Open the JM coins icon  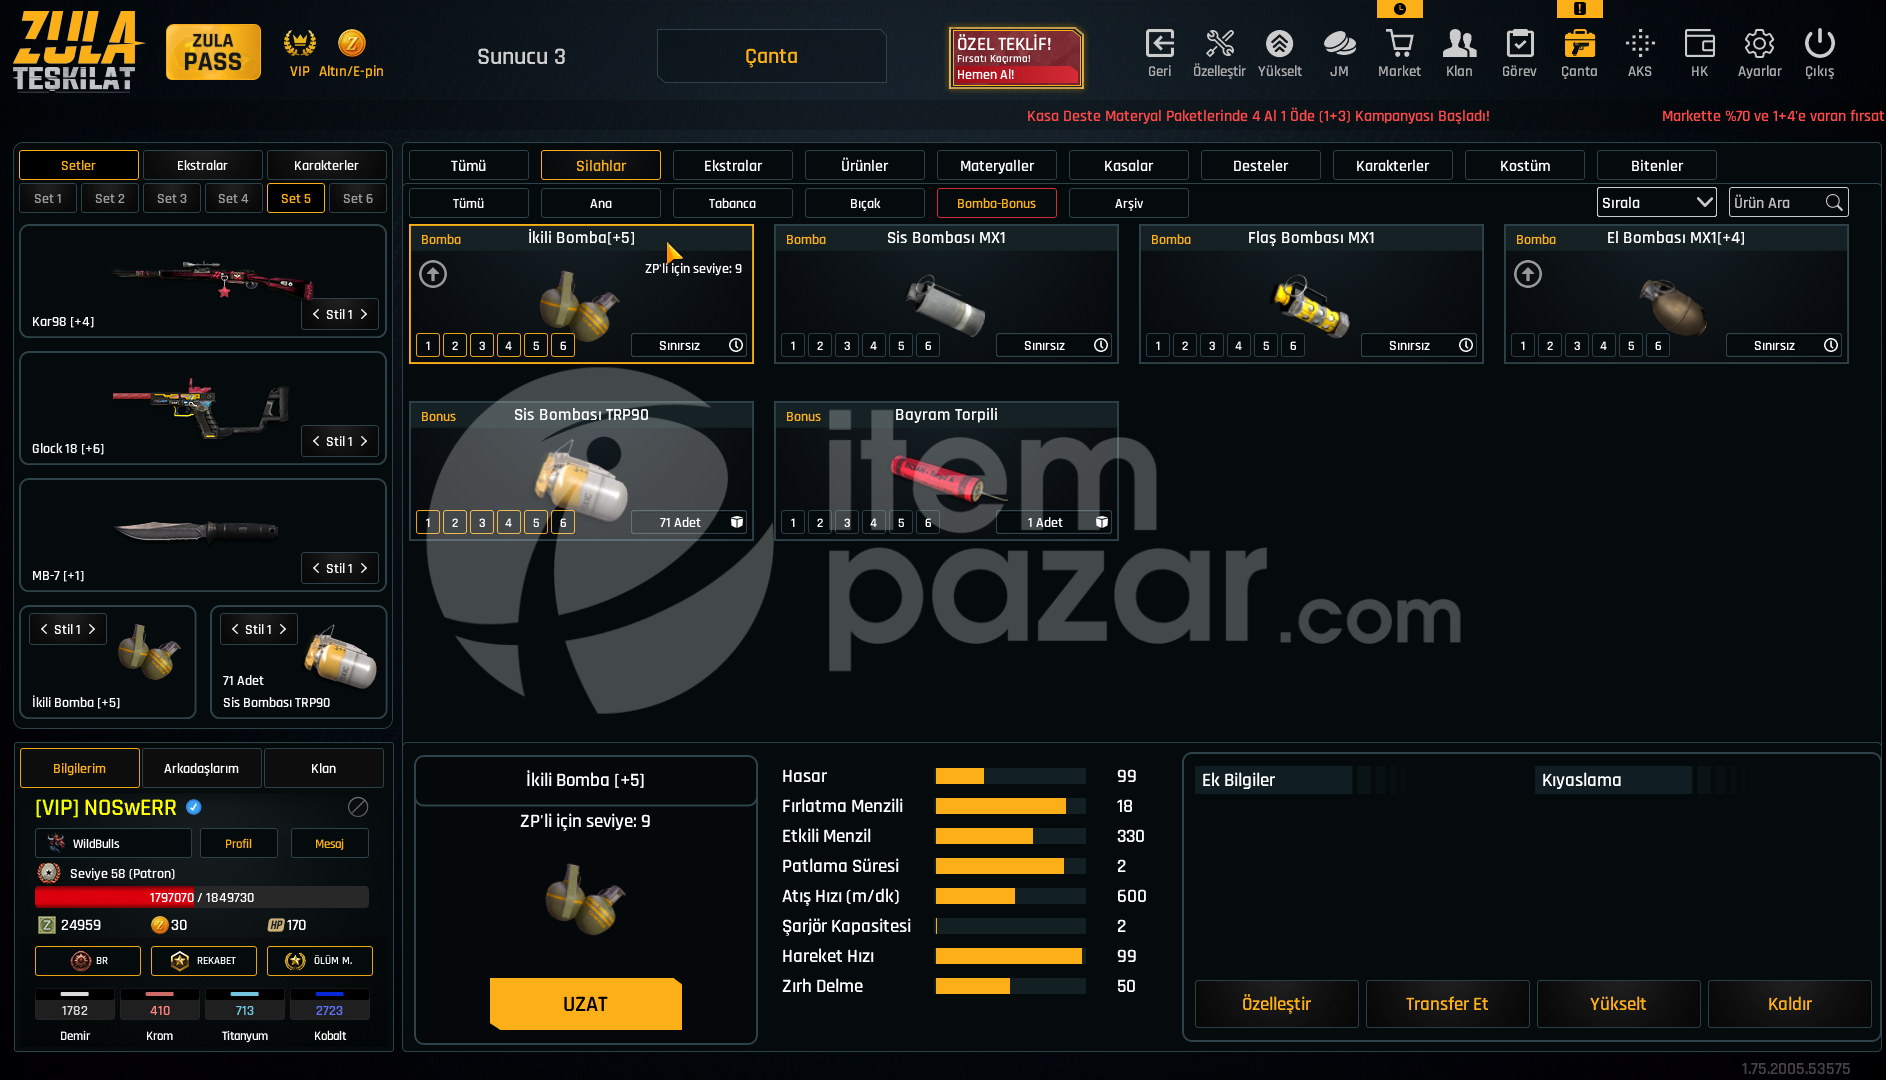(x=1339, y=44)
